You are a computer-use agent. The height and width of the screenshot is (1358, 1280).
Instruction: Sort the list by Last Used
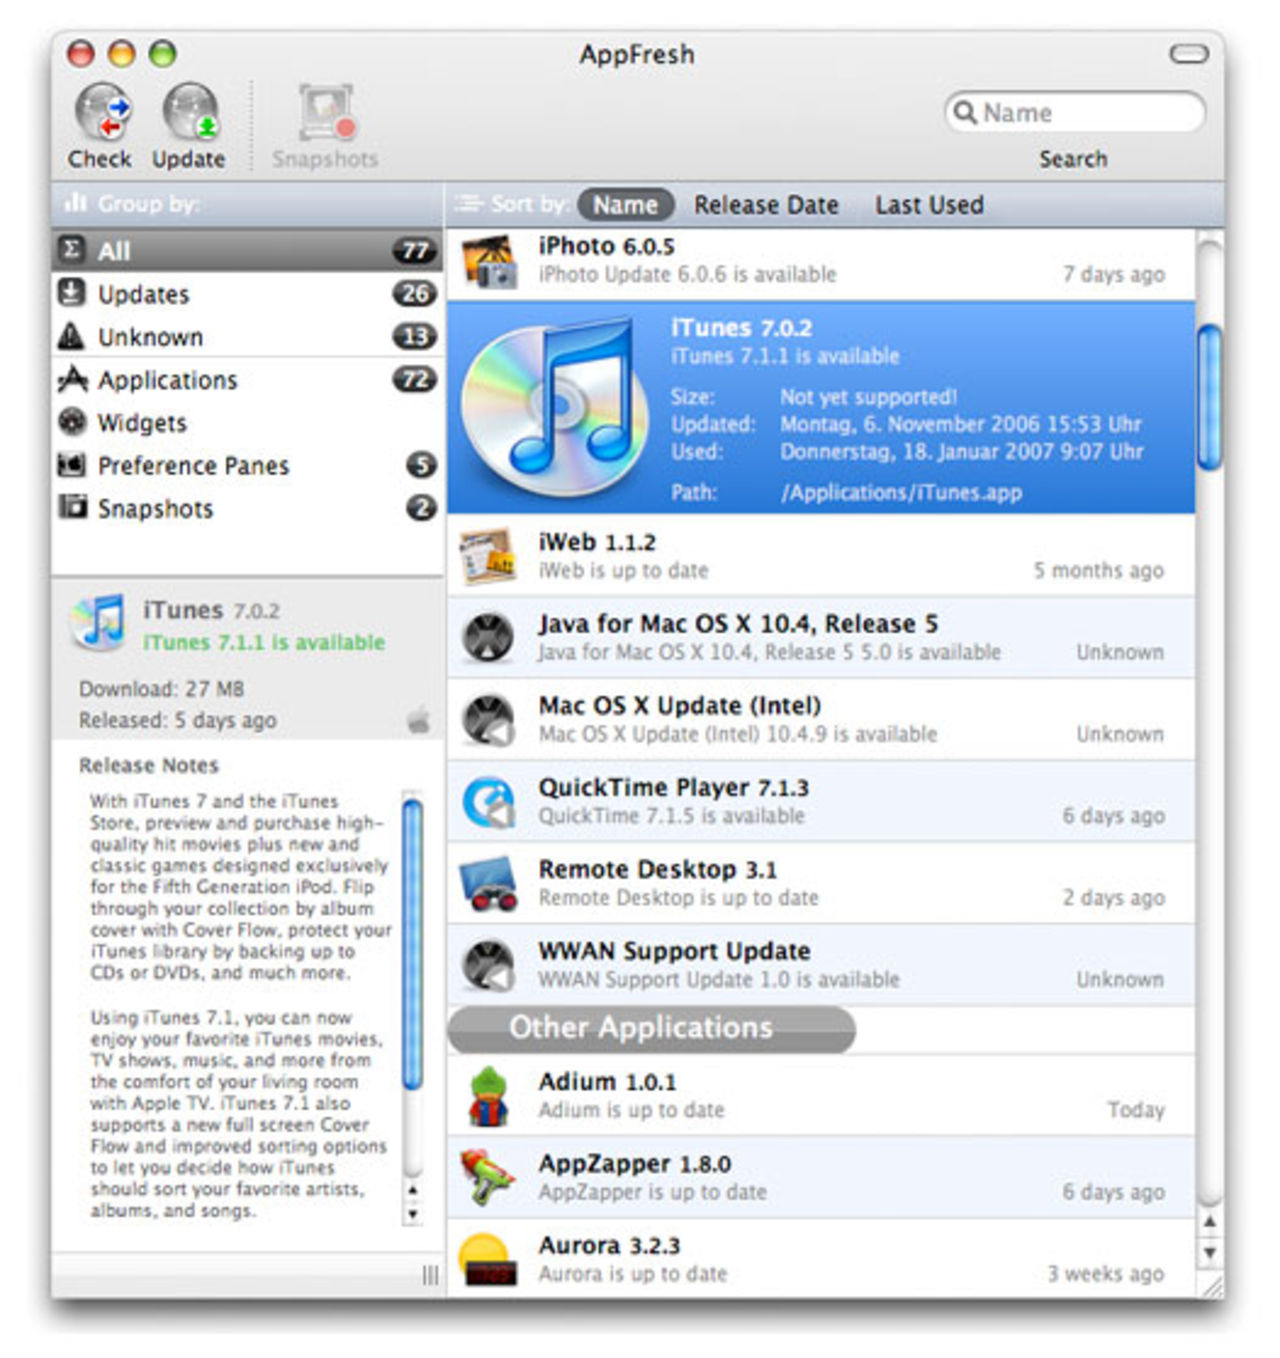(929, 205)
